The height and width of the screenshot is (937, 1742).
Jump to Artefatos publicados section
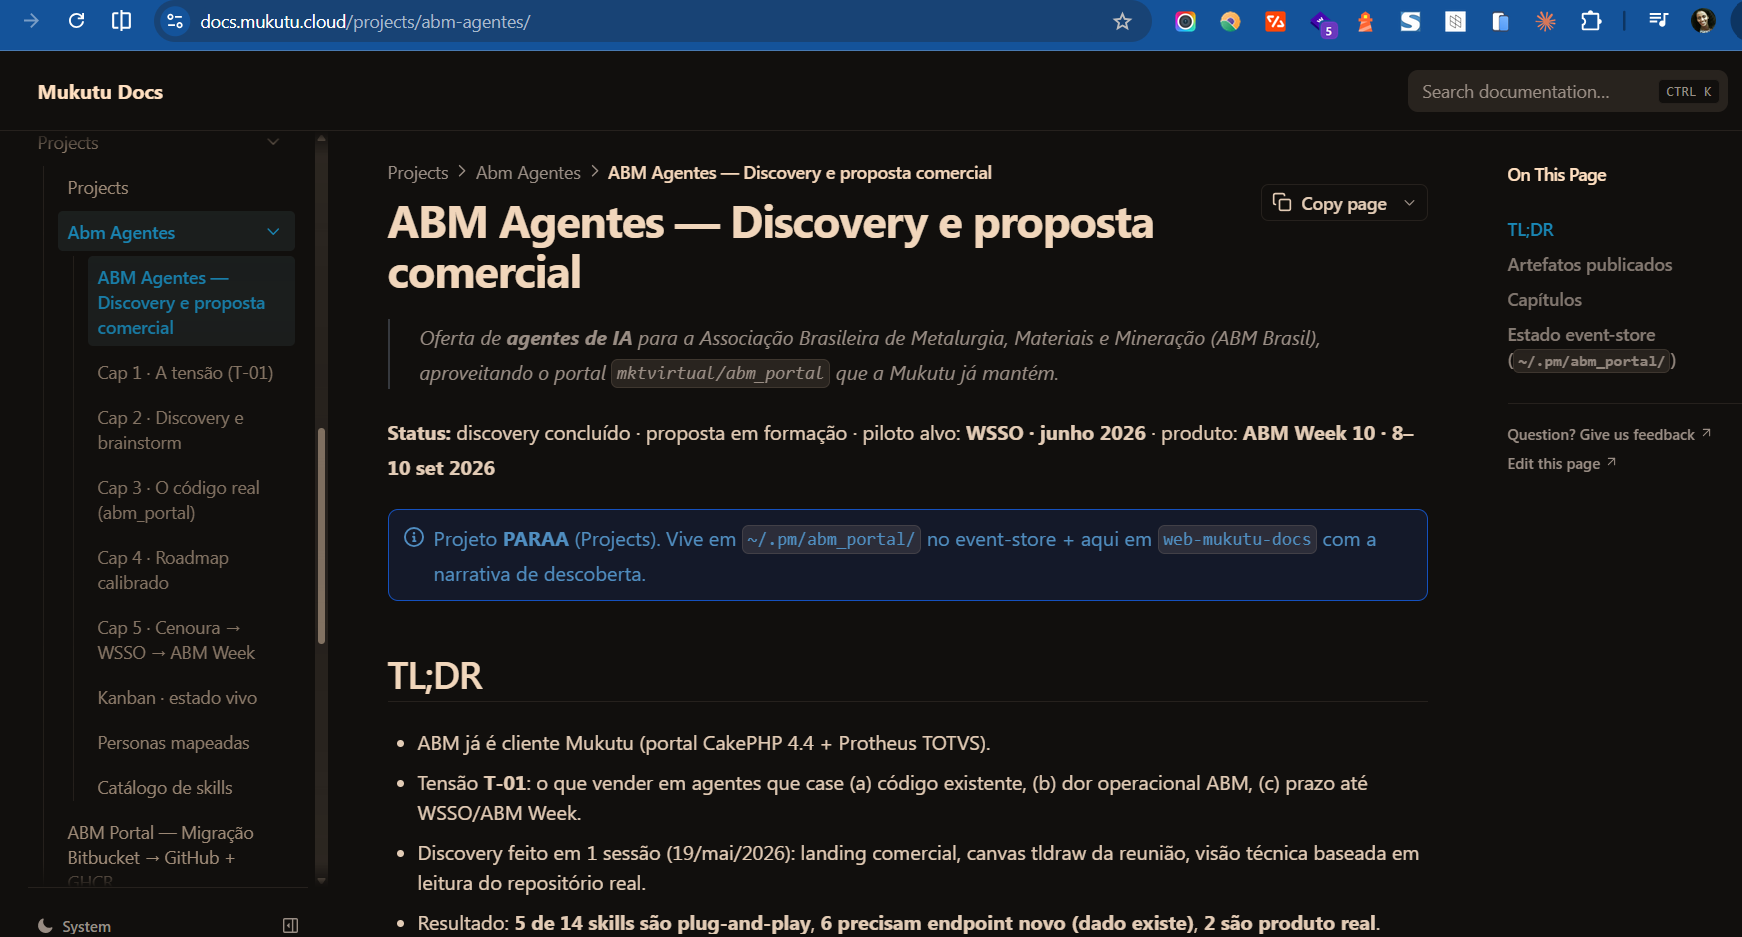[x=1589, y=265]
